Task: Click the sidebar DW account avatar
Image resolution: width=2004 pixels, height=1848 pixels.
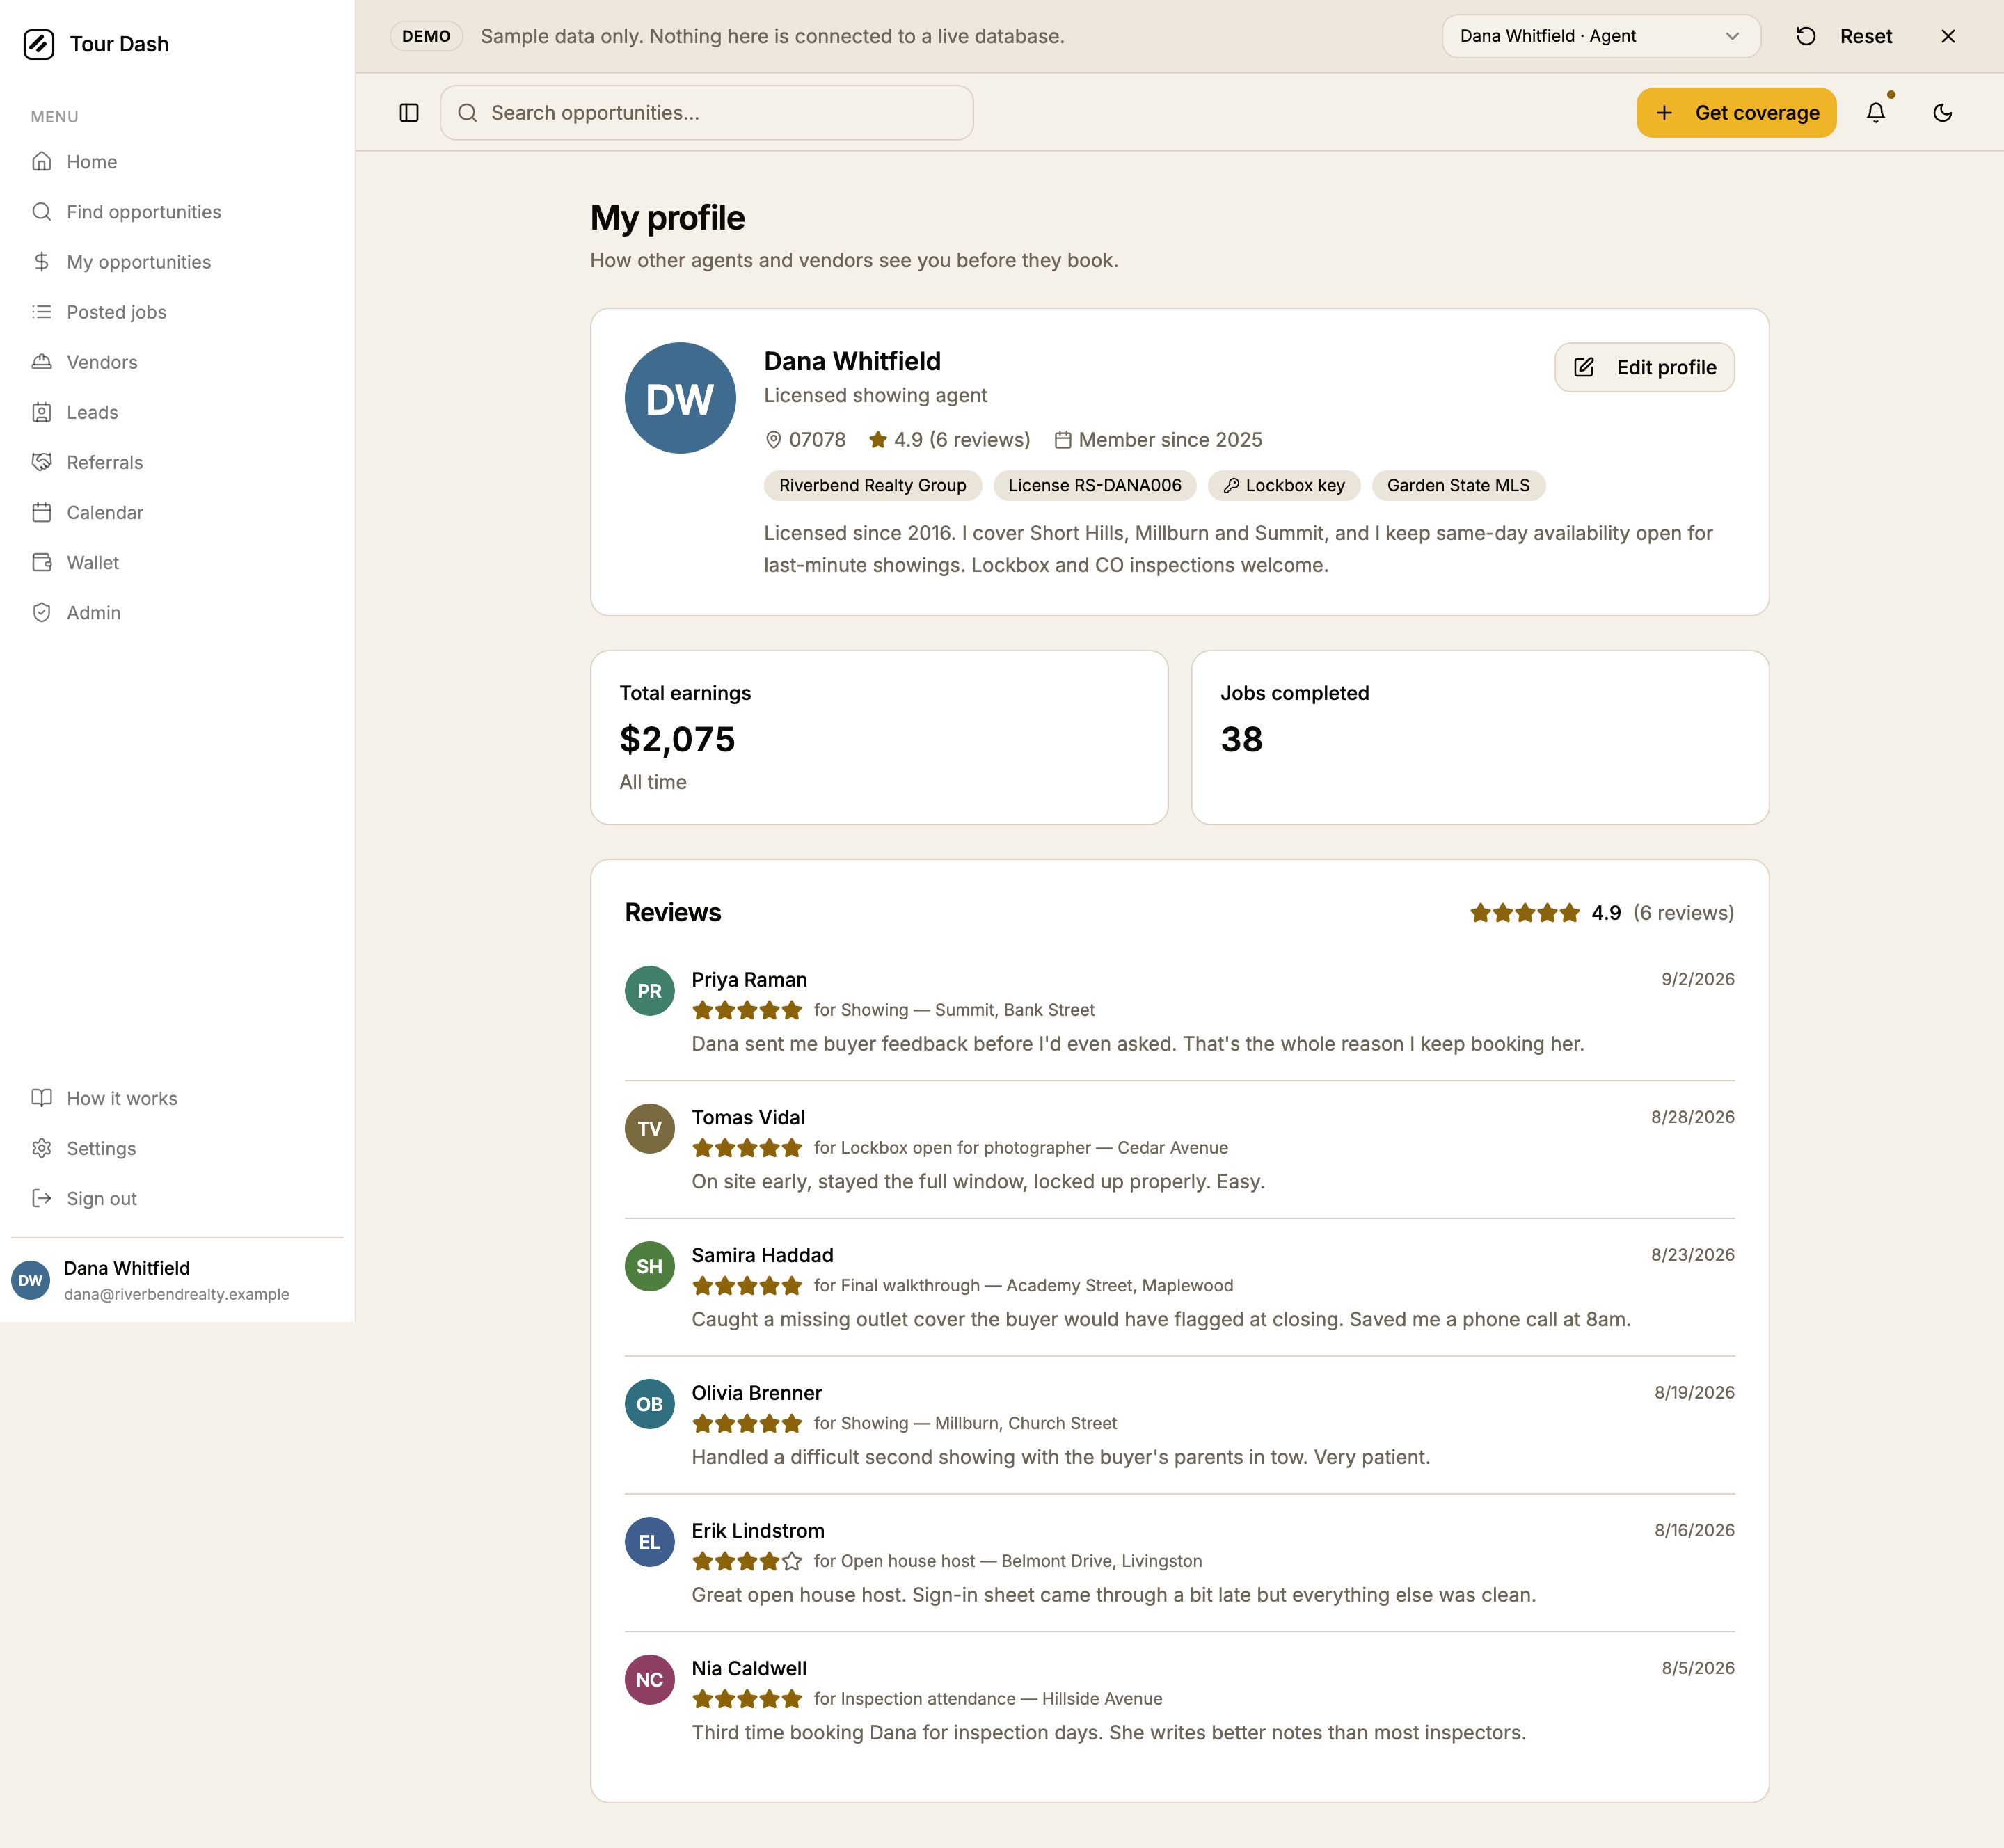Action: pos(31,1280)
